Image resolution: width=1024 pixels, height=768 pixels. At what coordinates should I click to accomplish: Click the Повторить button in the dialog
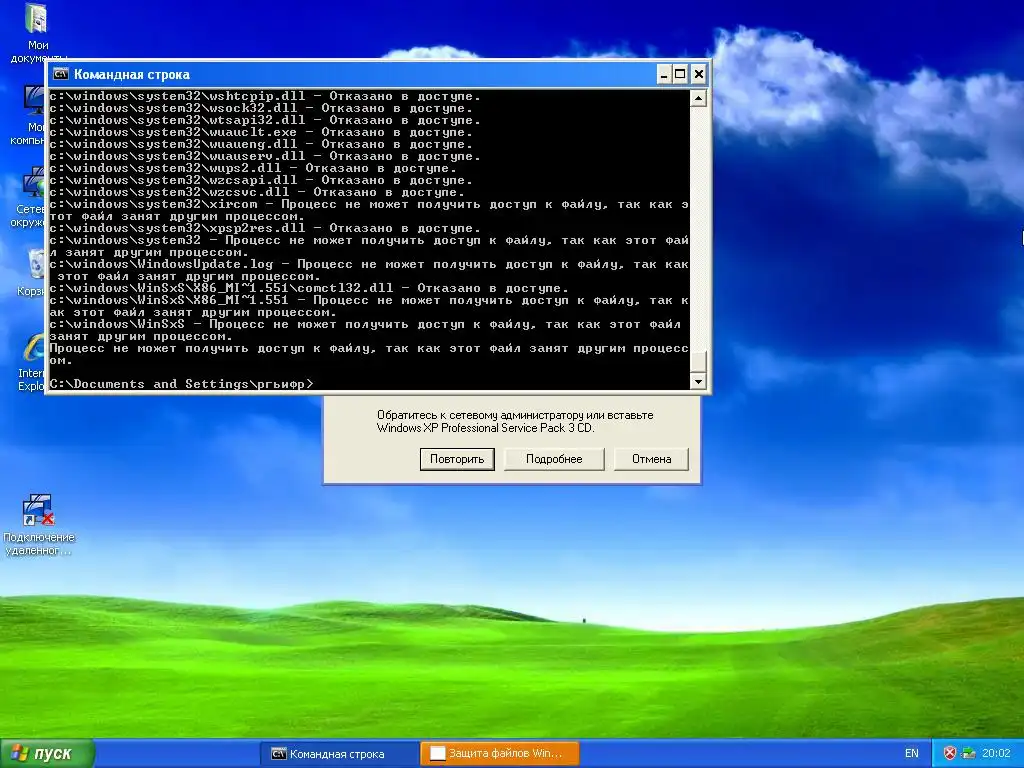[456, 459]
